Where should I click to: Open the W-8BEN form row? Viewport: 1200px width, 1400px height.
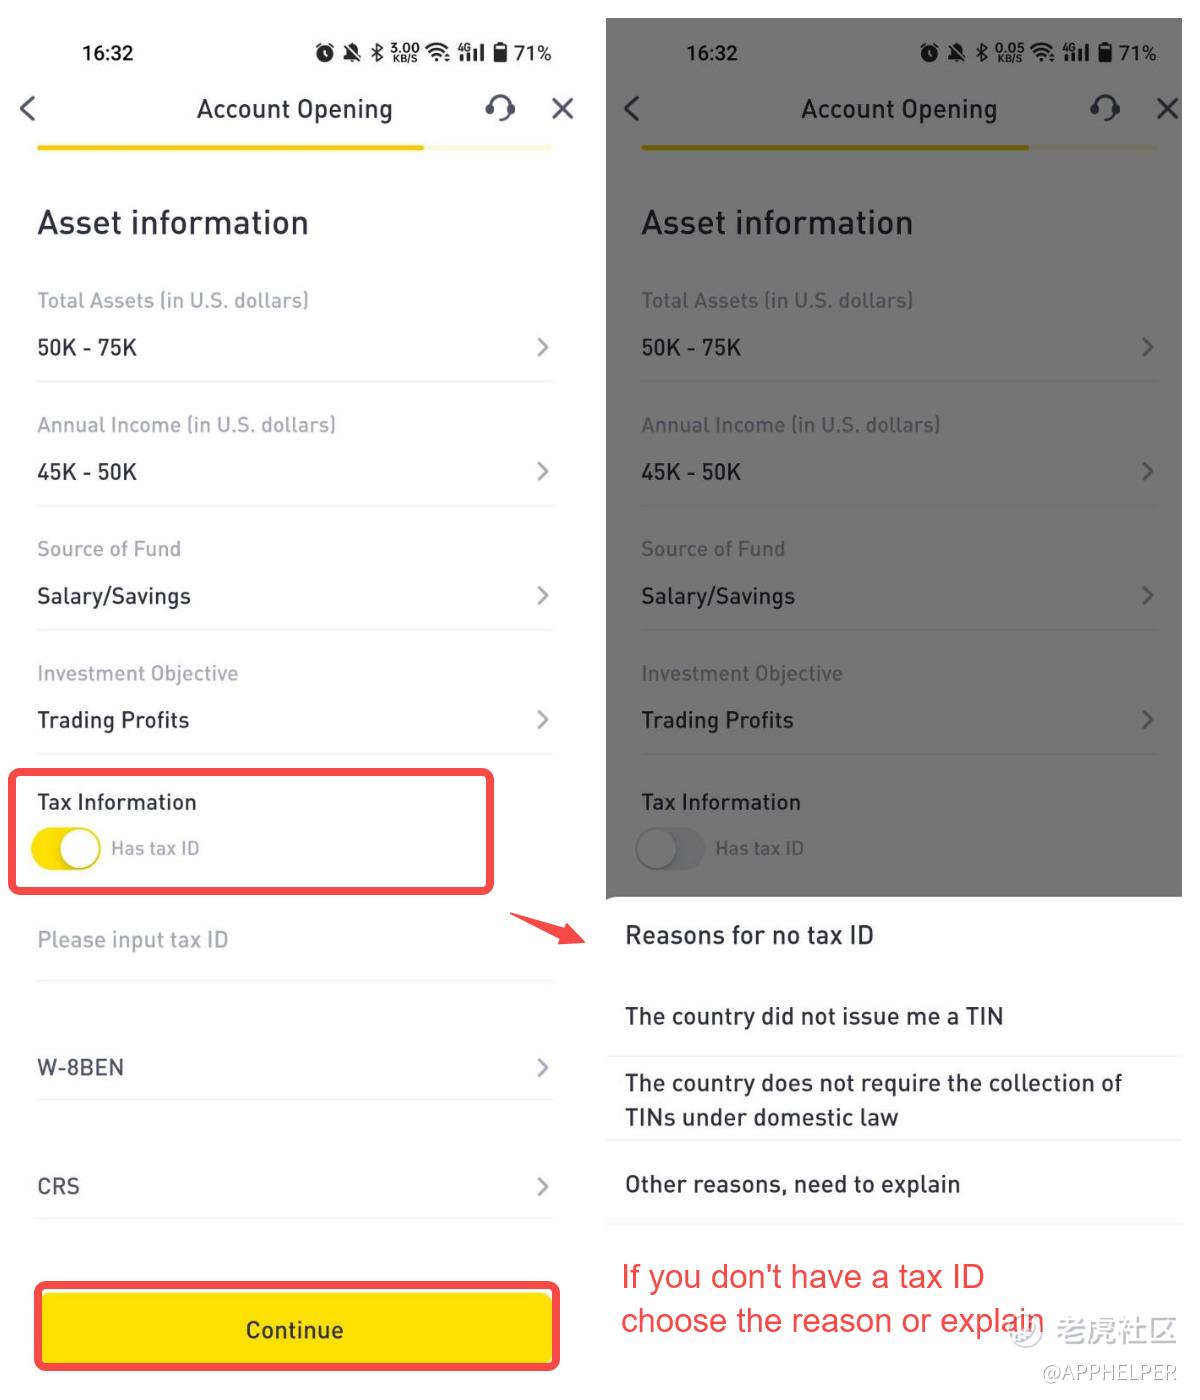[294, 1068]
